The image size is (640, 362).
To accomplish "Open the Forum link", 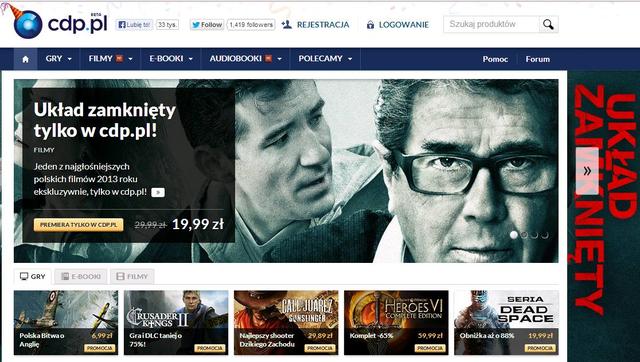I will (538, 59).
